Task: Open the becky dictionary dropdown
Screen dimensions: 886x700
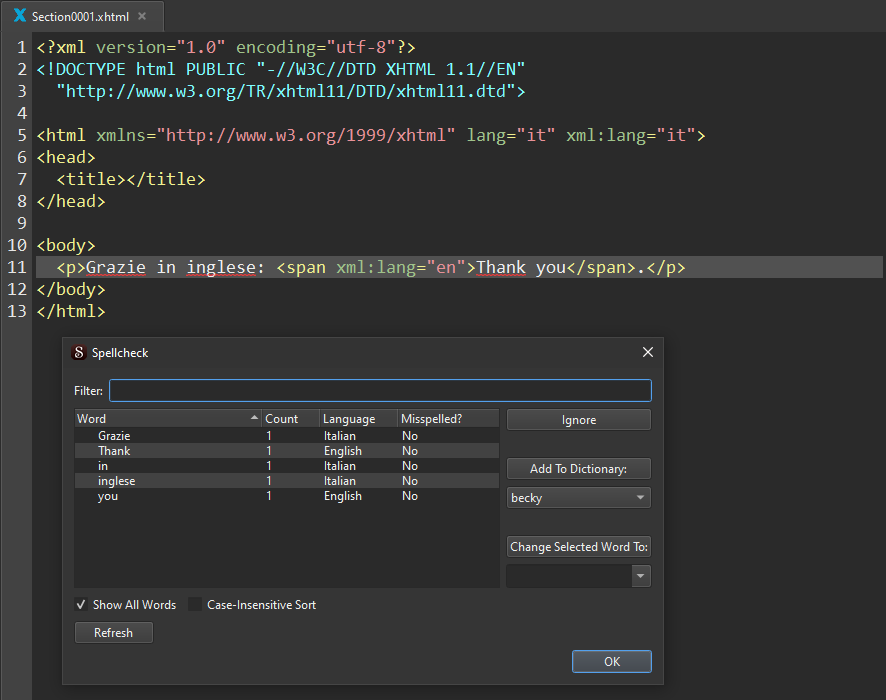Action: coord(578,498)
